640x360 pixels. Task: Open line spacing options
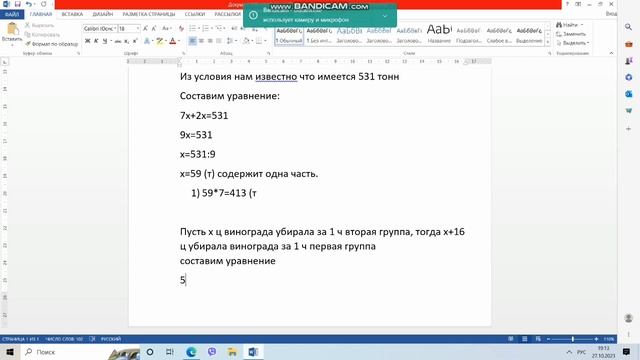tap(230, 41)
